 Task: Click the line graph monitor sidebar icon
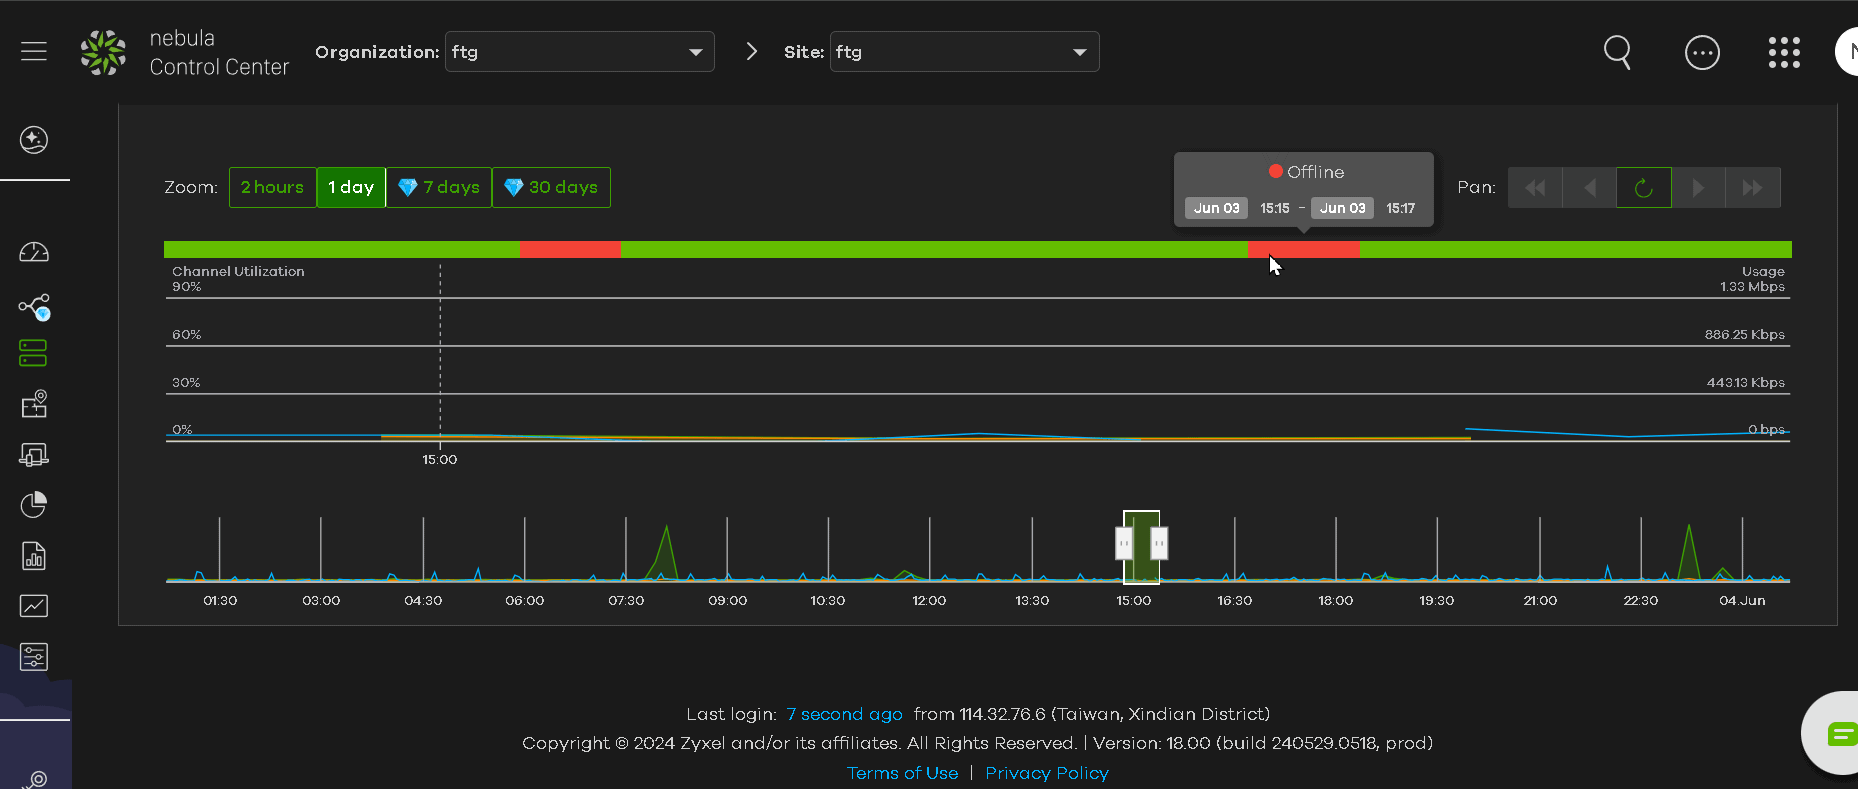tap(34, 606)
